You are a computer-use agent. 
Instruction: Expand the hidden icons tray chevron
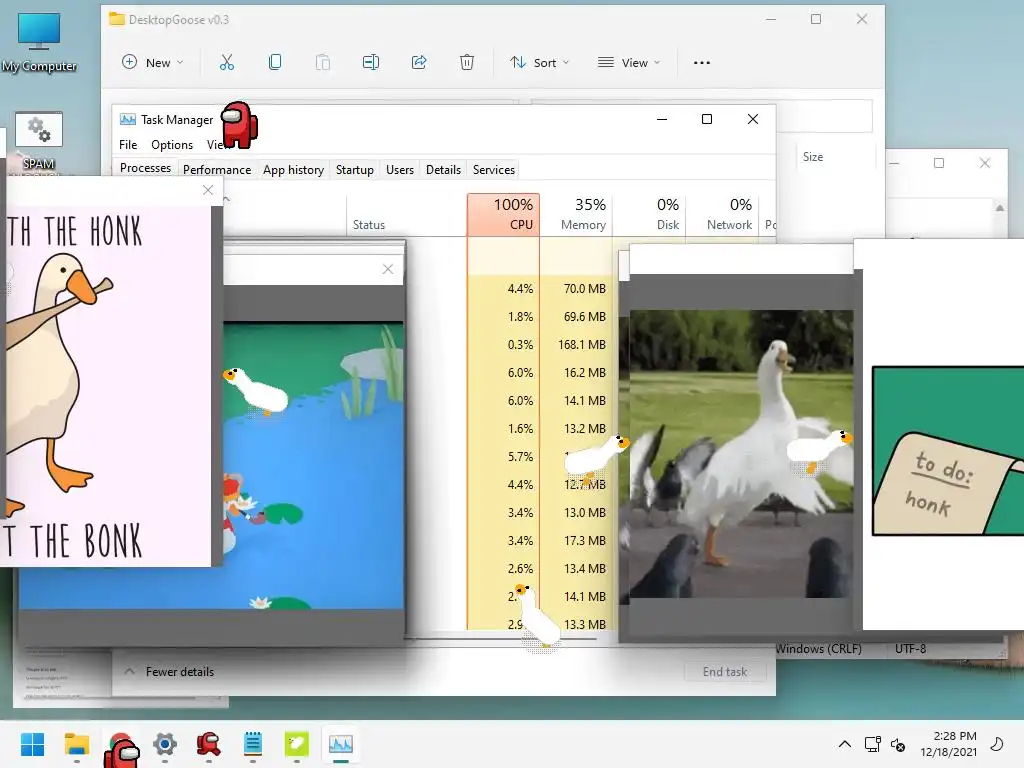[x=844, y=744]
